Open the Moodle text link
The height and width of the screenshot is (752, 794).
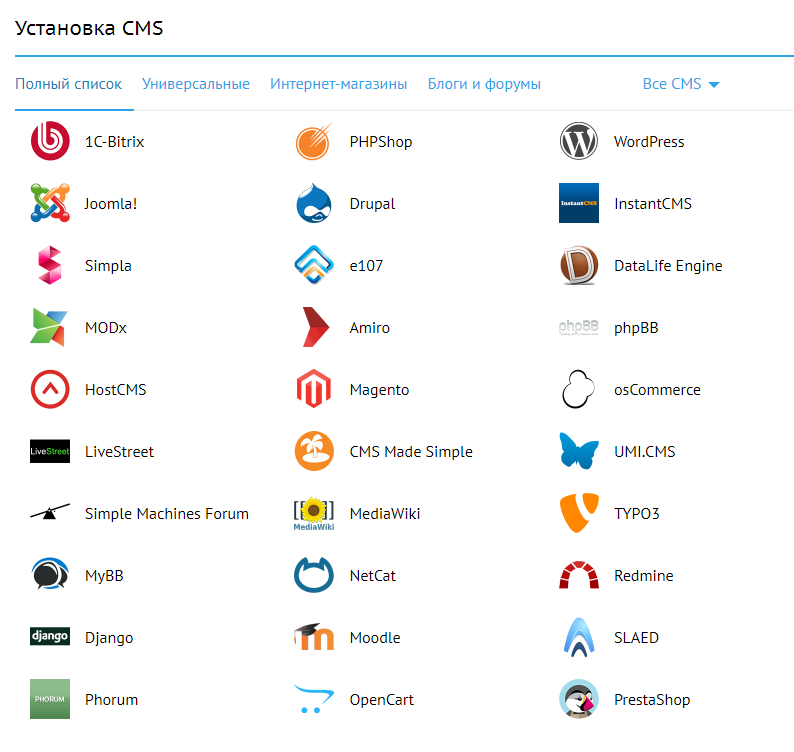pos(375,638)
